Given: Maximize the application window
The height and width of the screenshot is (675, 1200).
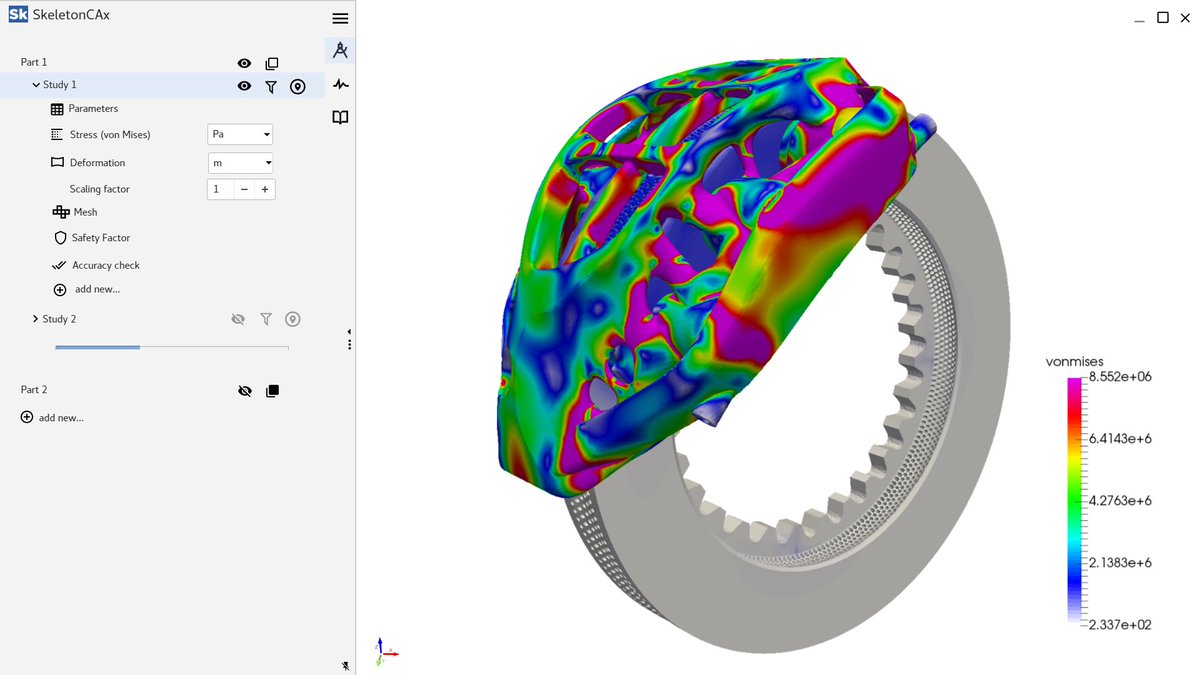Looking at the screenshot, I should click(1163, 17).
